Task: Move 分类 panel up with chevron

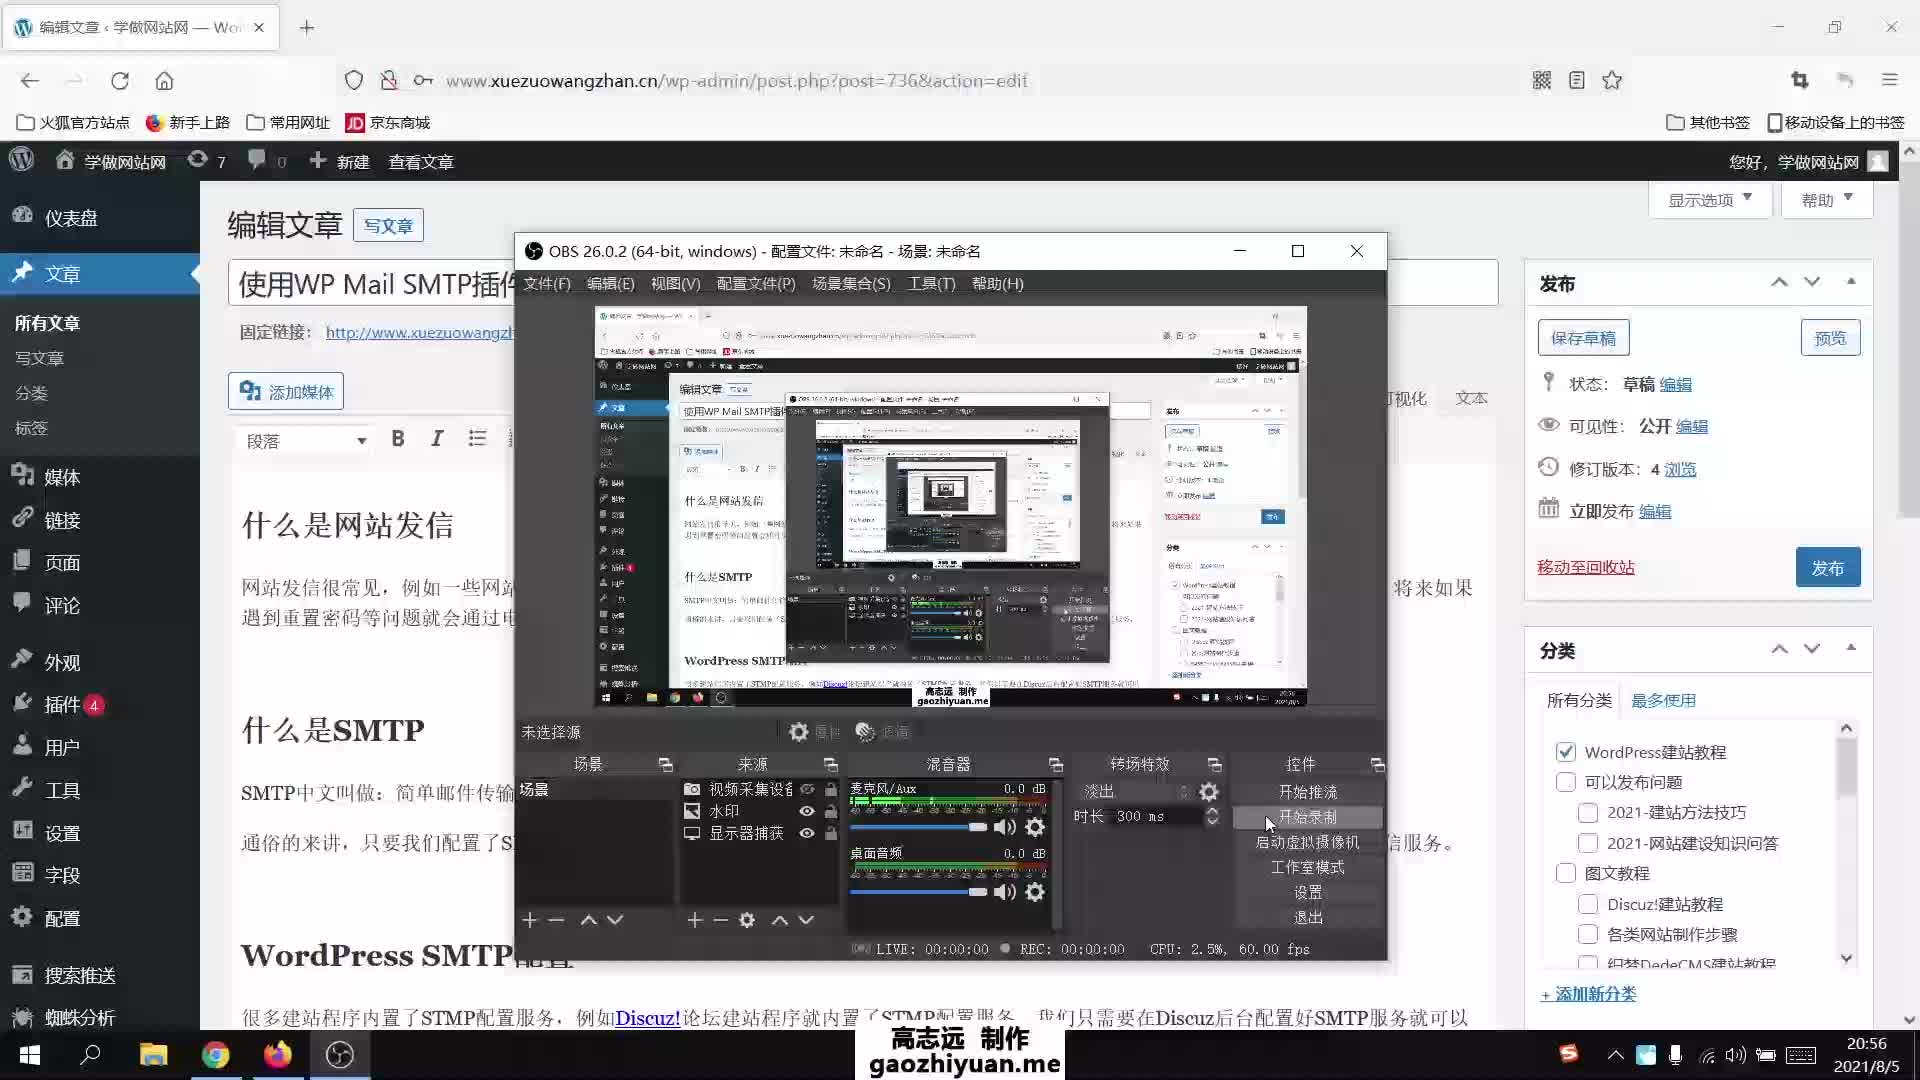Action: coord(1779,648)
